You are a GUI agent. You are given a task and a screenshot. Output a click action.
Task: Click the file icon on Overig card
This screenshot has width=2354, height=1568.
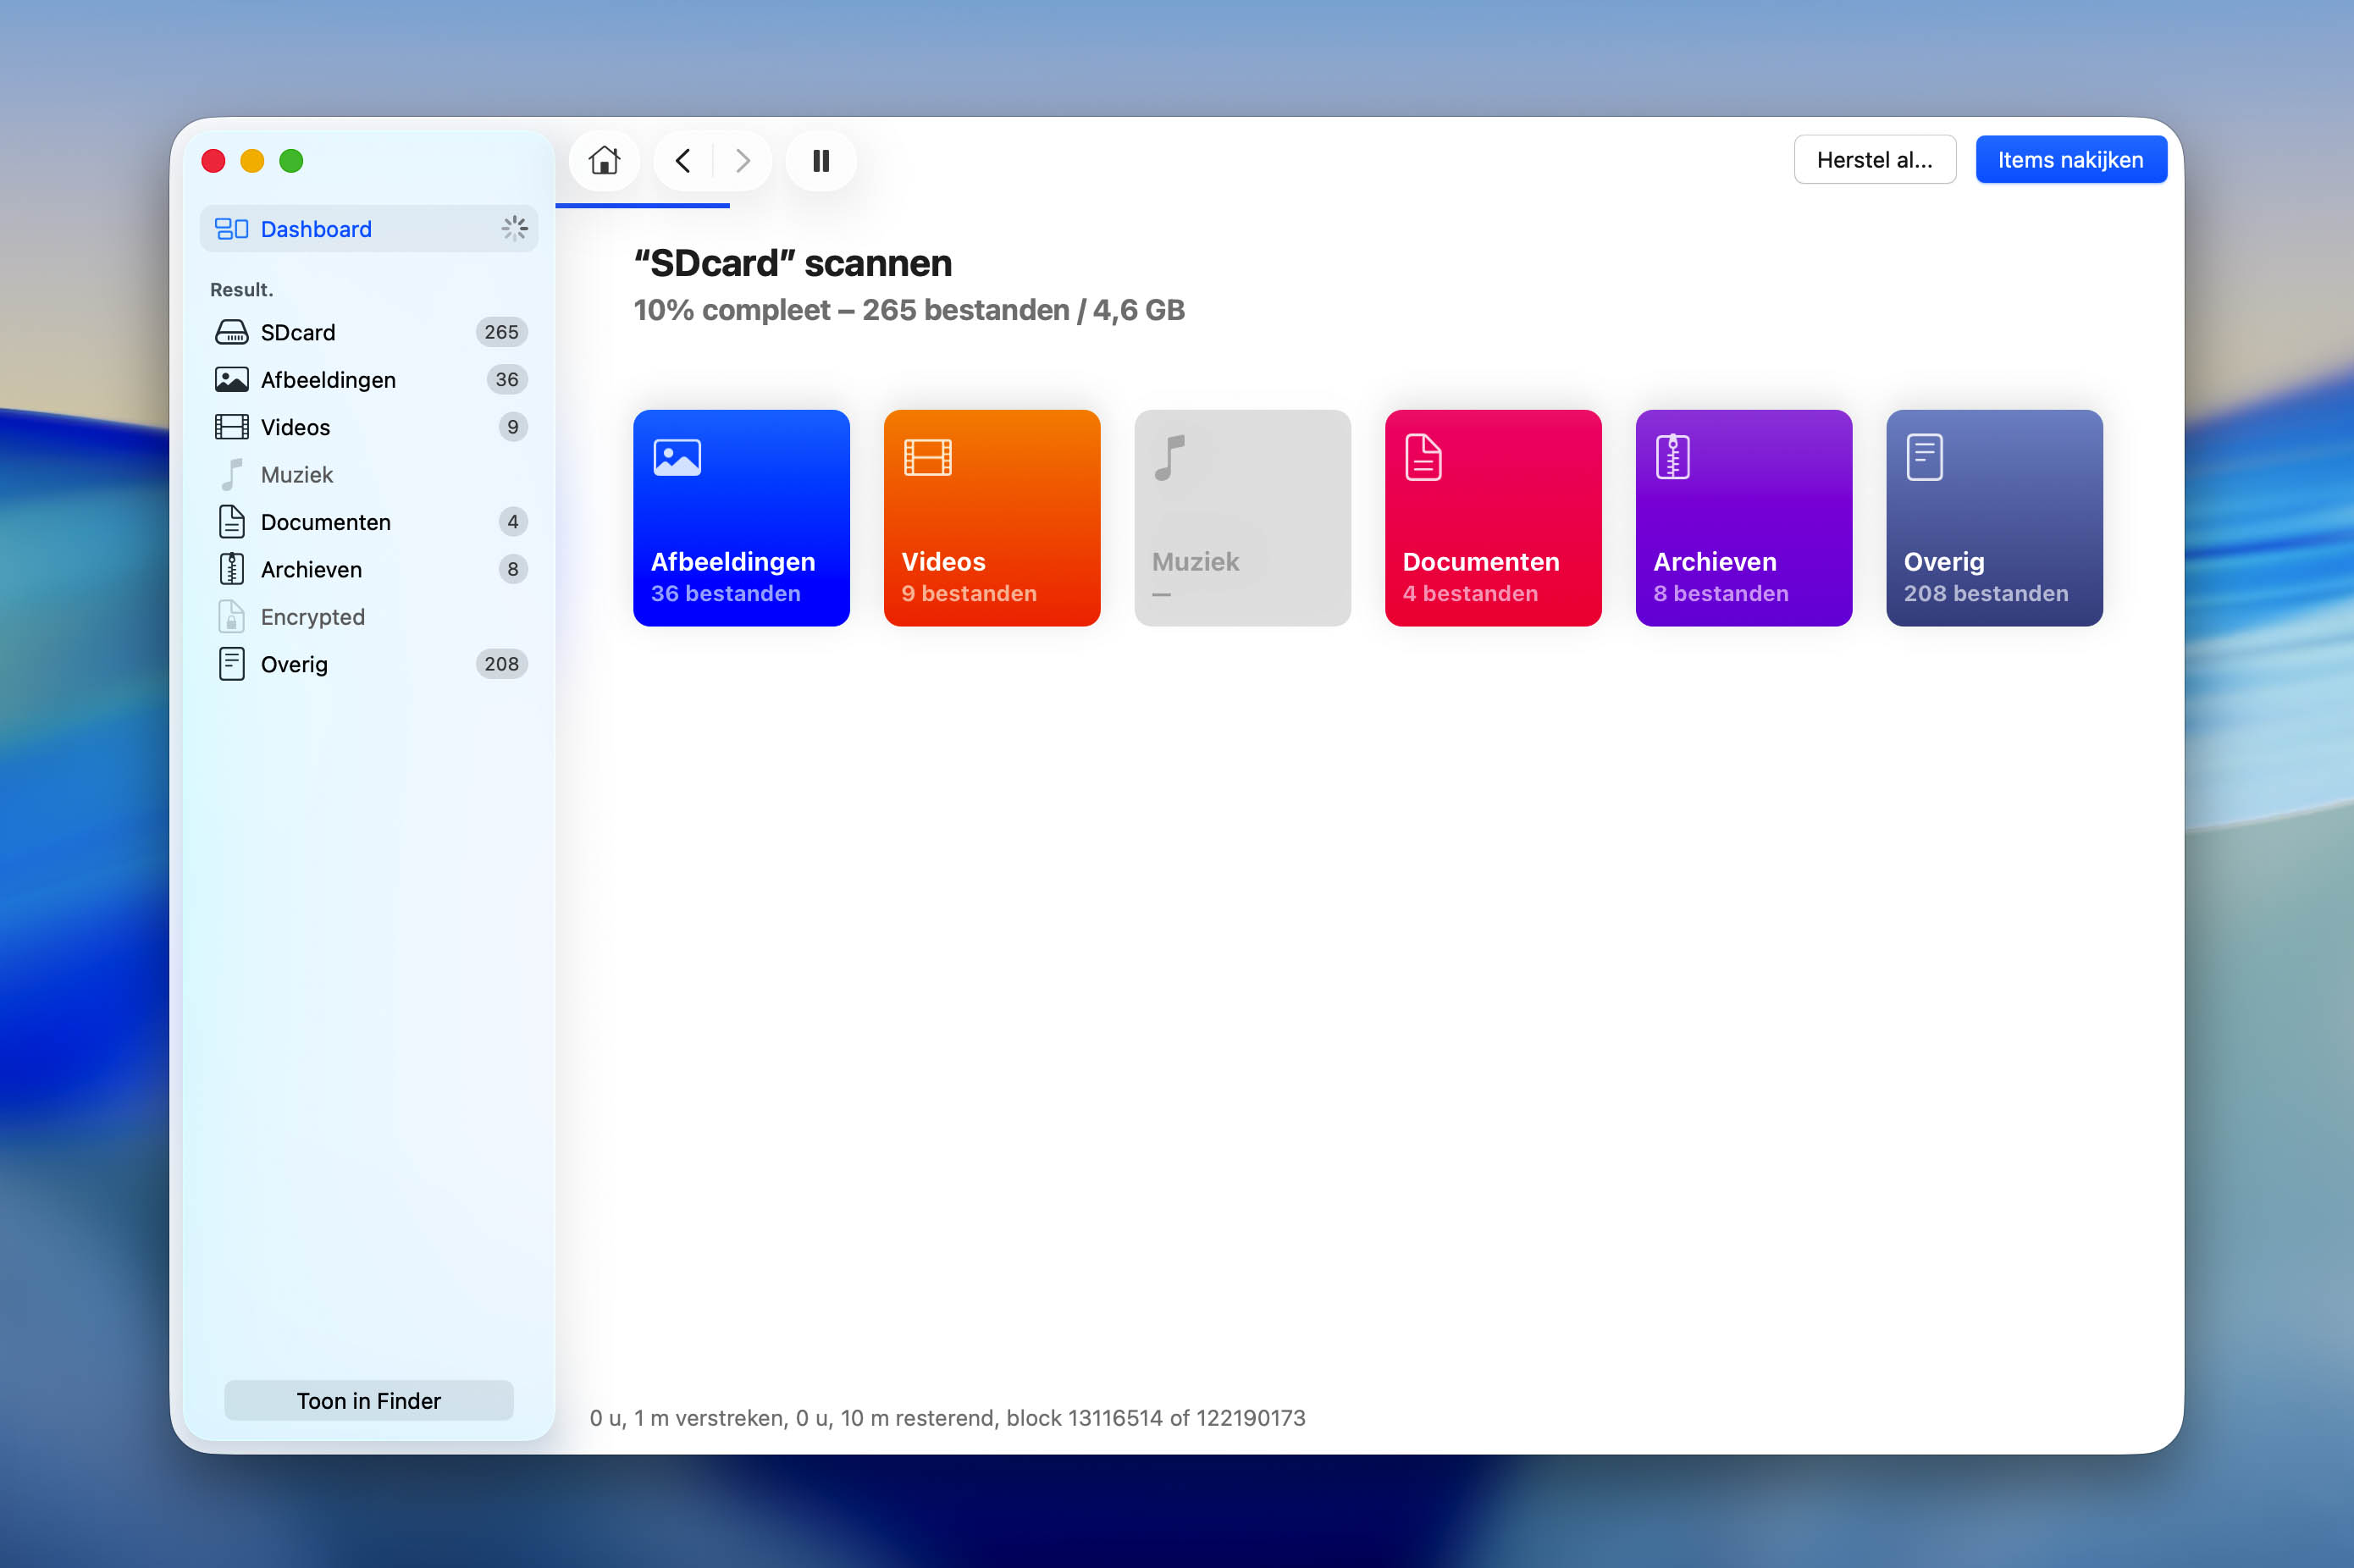(1925, 458)
